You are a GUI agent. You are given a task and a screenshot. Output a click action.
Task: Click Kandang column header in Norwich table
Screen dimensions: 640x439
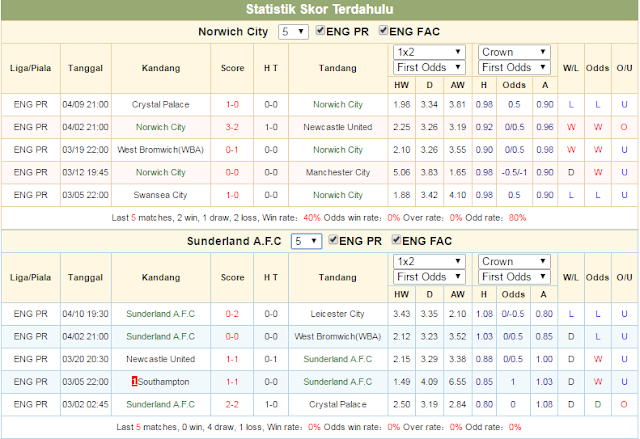161,68
